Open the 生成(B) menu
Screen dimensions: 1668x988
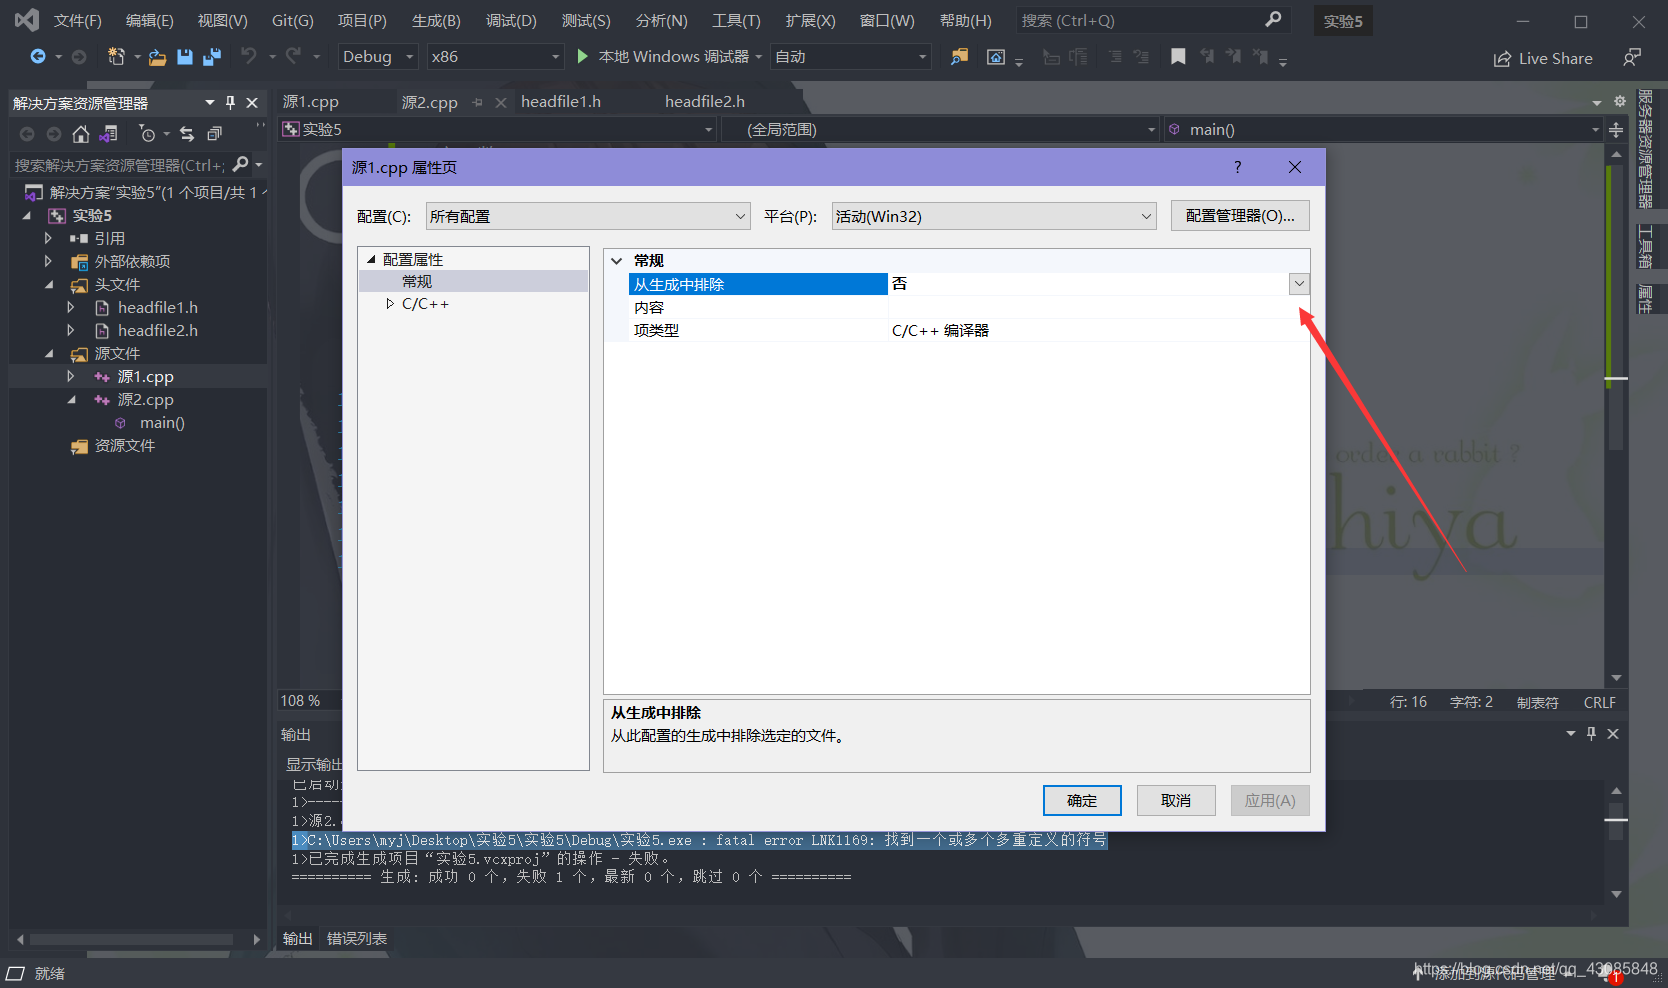pos(436,21)
